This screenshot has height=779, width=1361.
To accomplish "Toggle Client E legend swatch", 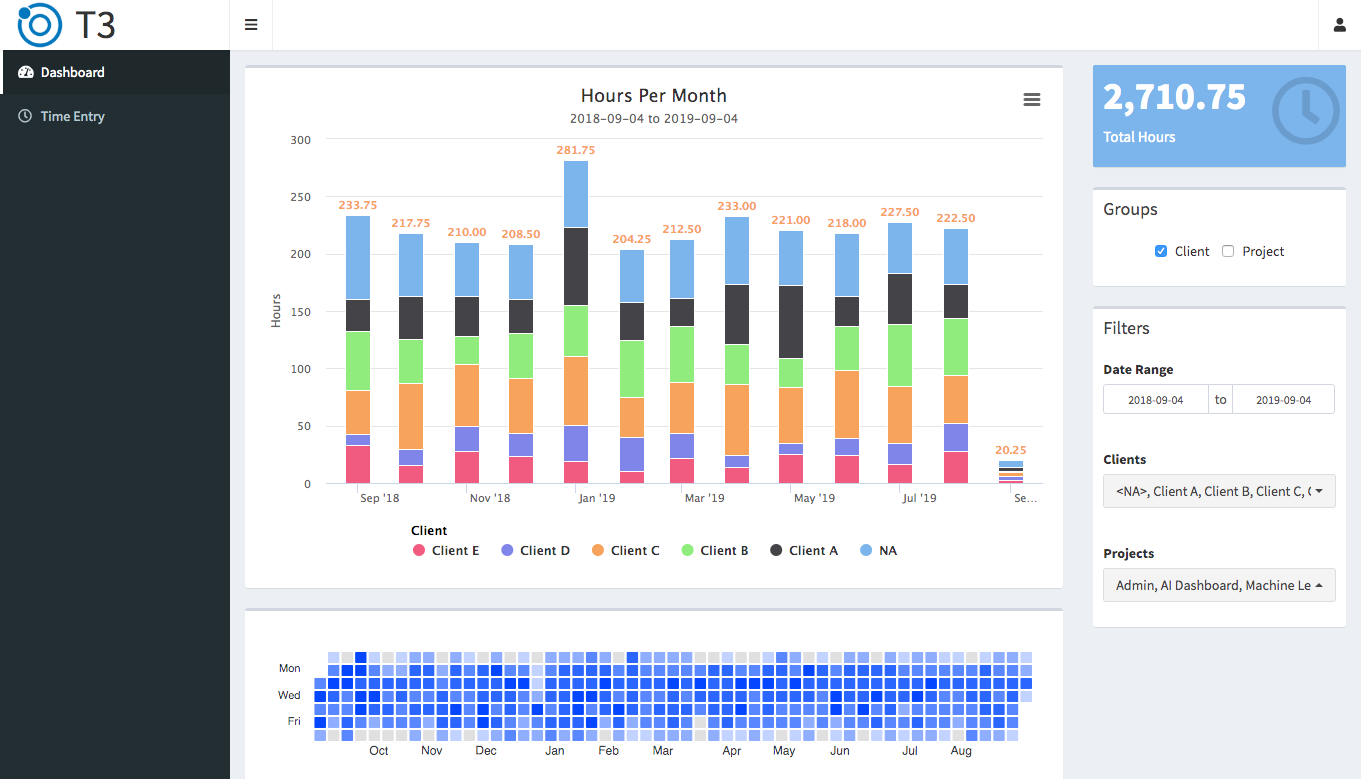I will point(419,551).
